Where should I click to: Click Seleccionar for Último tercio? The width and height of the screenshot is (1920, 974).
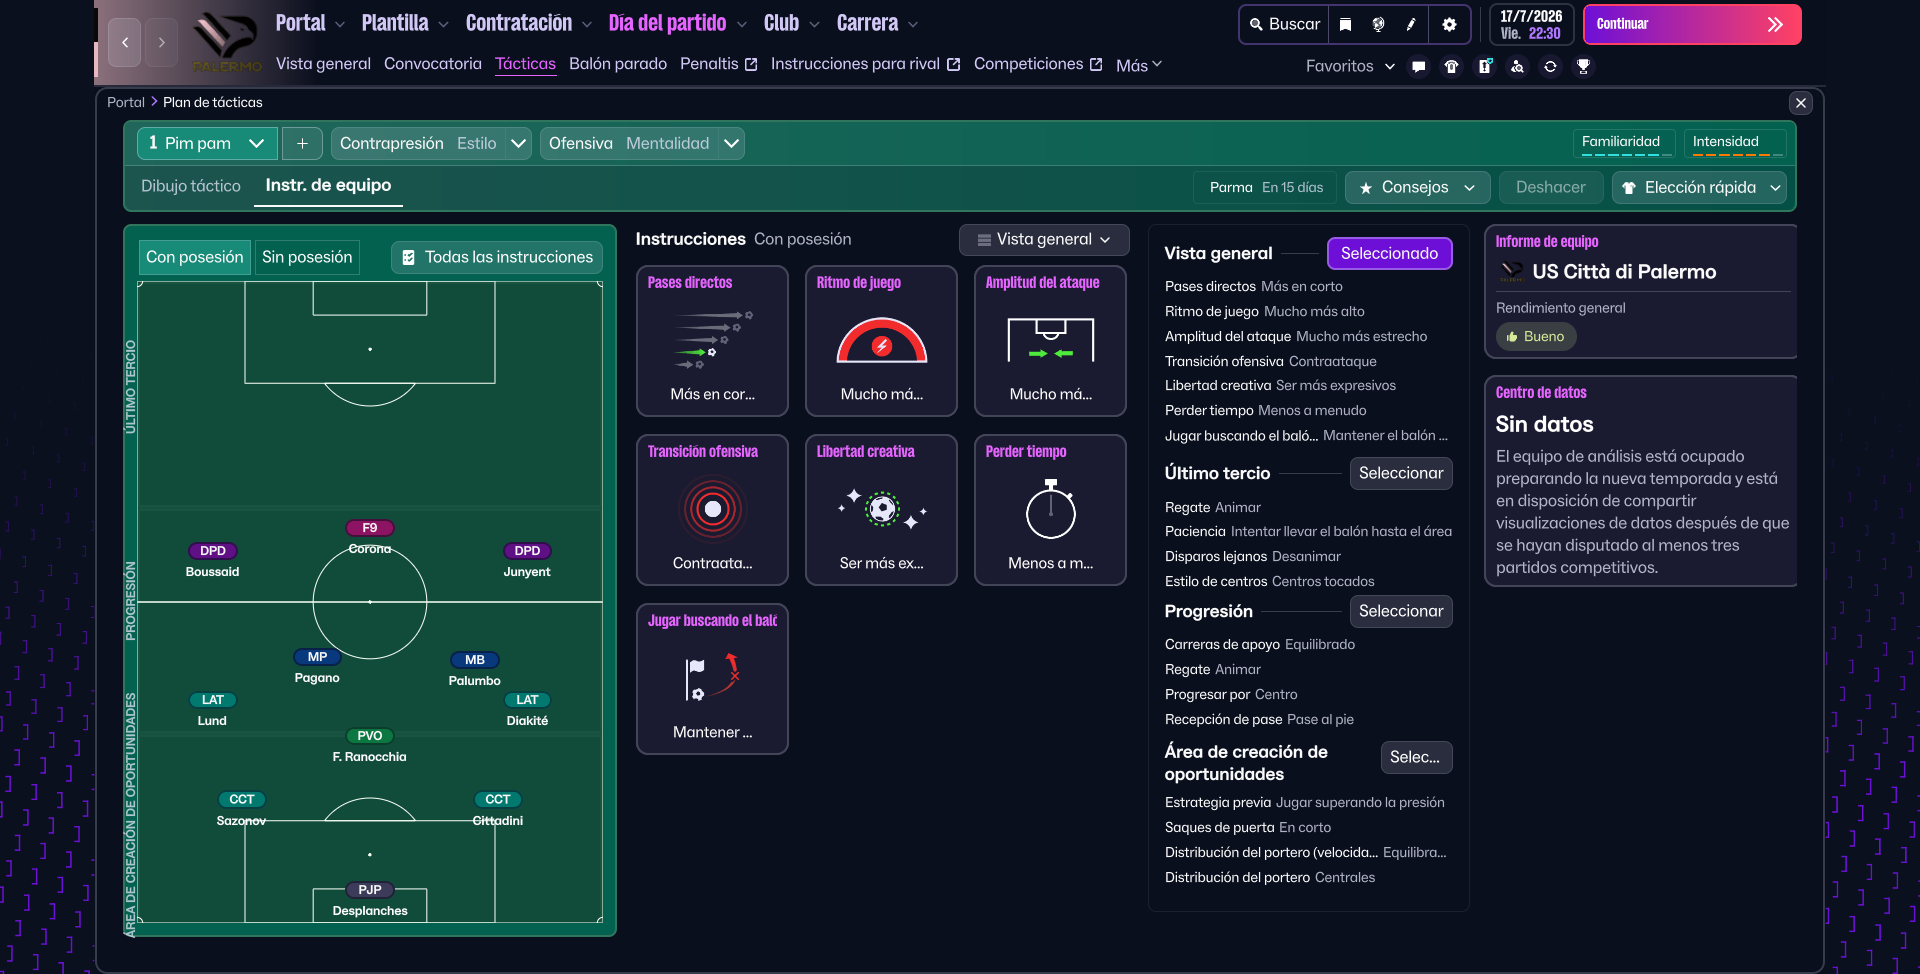point(1400,474)
